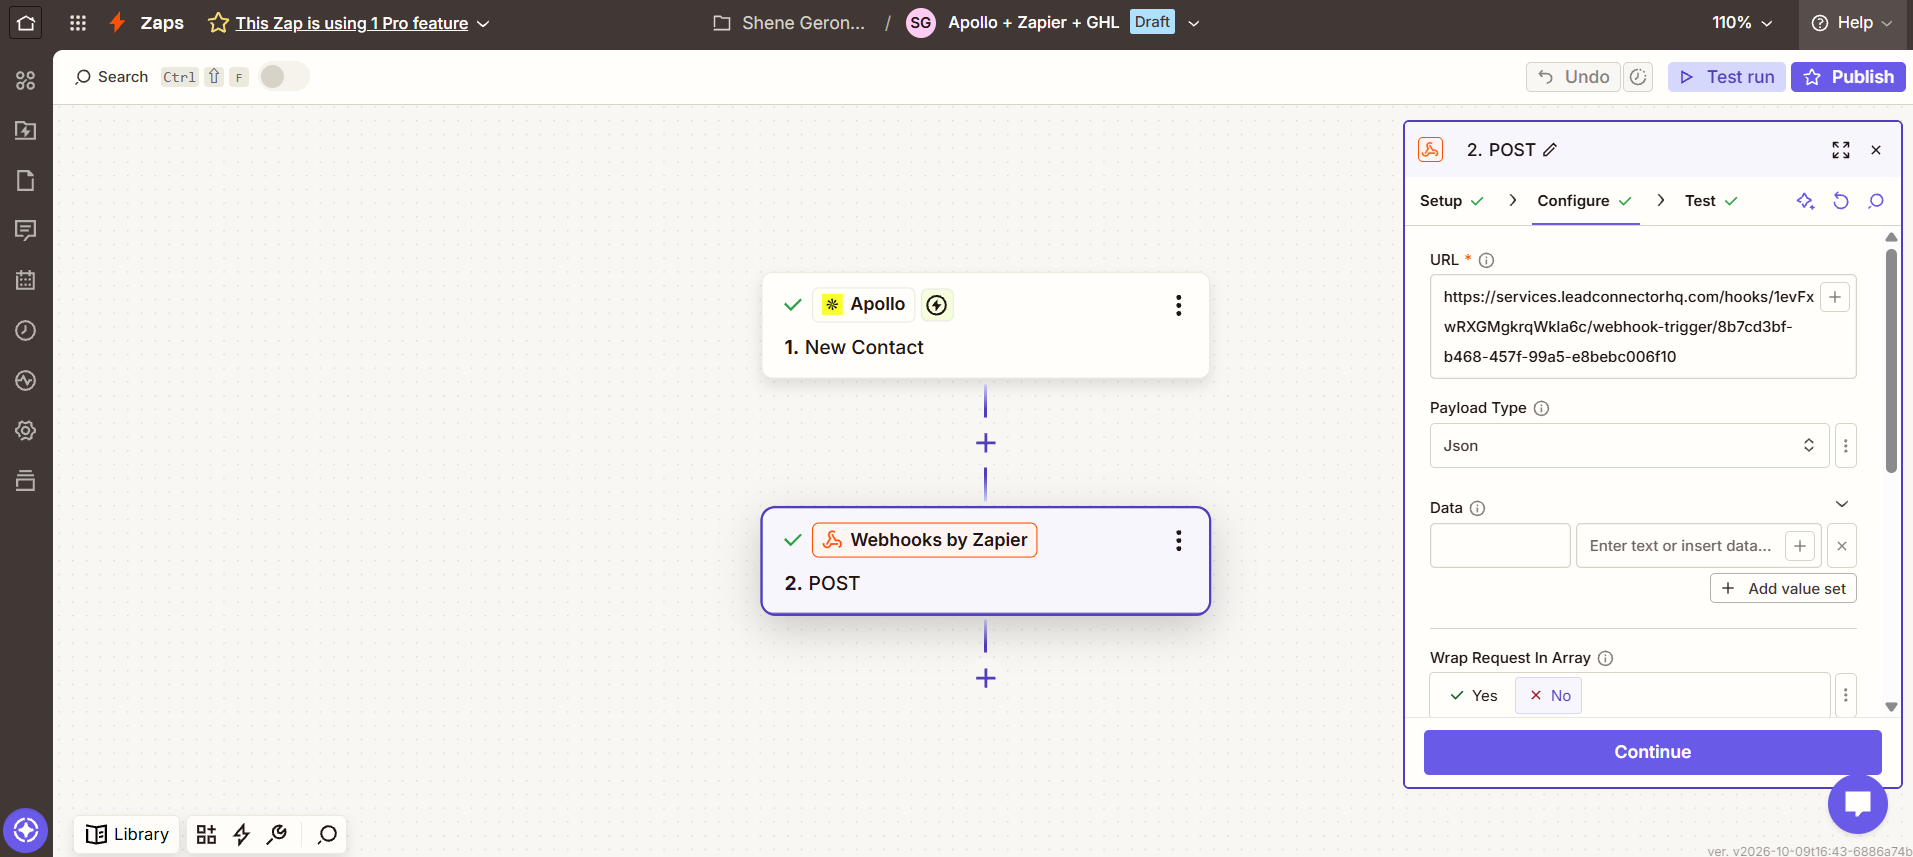Click the AI sparkle icon in step panel
The image size is (1913, 857).
pos(1805,201)
